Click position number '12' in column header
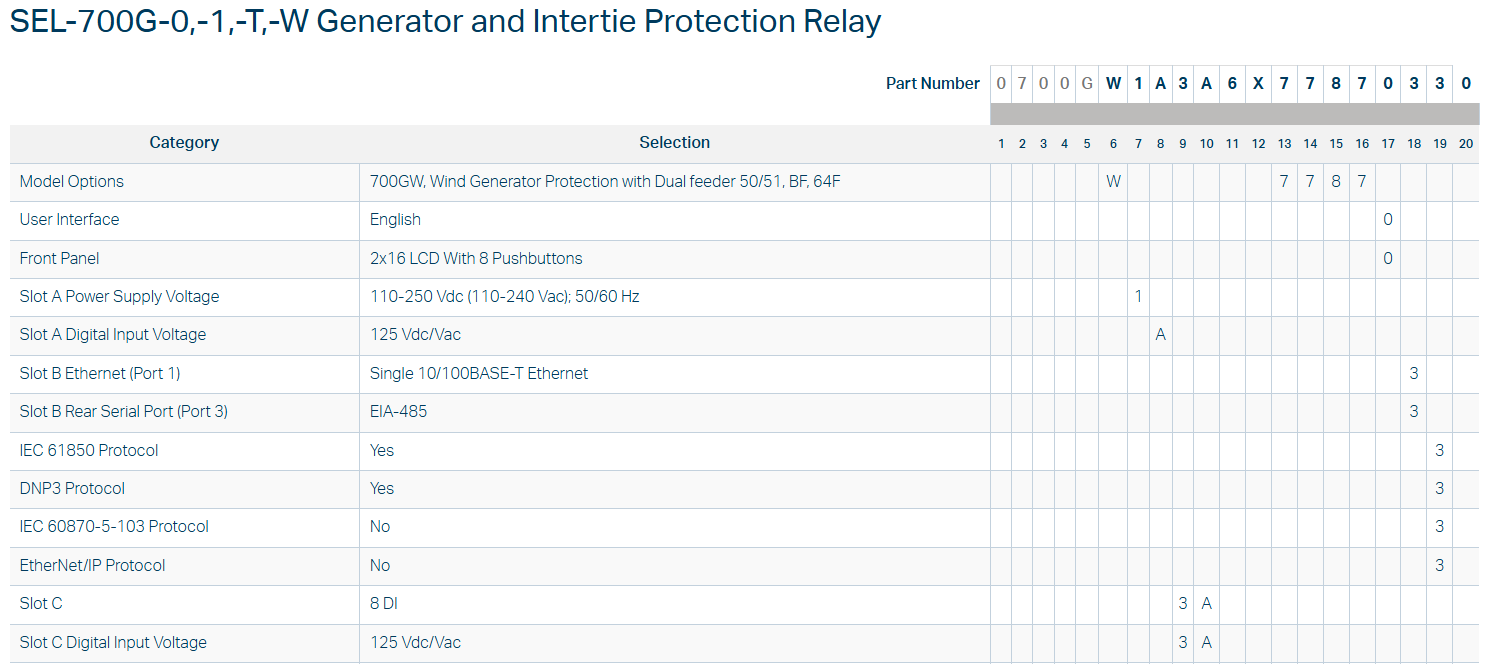Screen dimensions: 1485x664 [1258, 144]
